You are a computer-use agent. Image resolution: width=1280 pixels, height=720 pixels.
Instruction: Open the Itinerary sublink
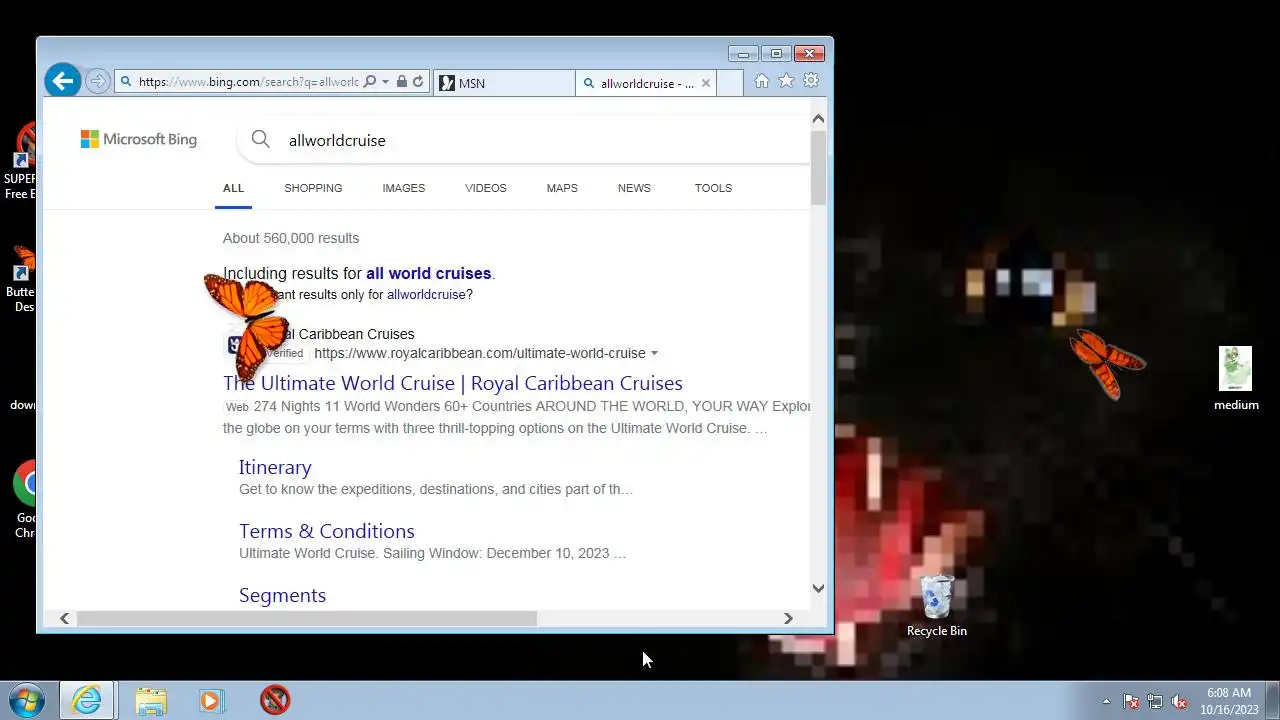(275, 467)
